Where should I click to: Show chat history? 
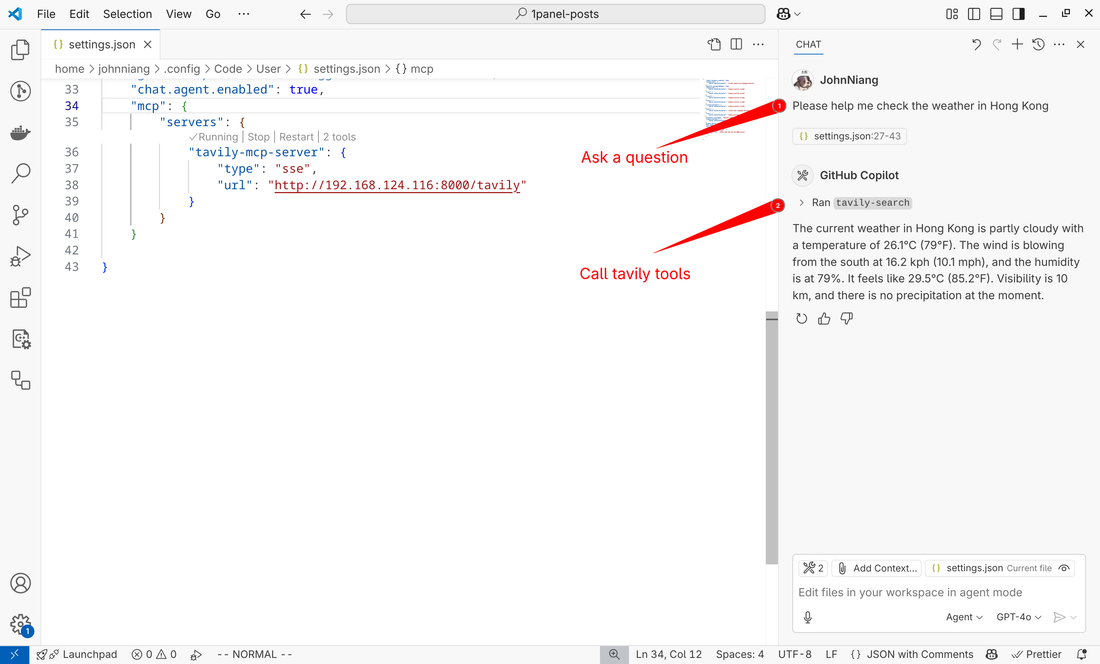click(x=1038, y=44)
